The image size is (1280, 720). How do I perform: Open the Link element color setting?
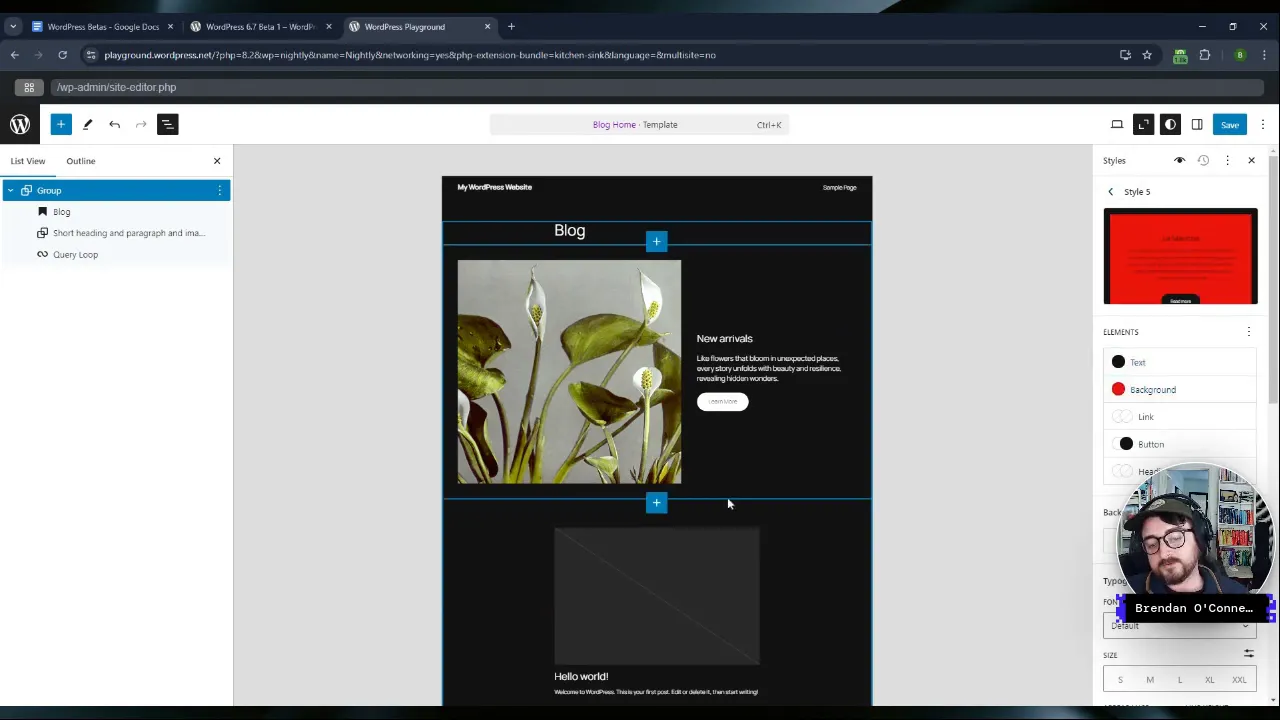1180,416
